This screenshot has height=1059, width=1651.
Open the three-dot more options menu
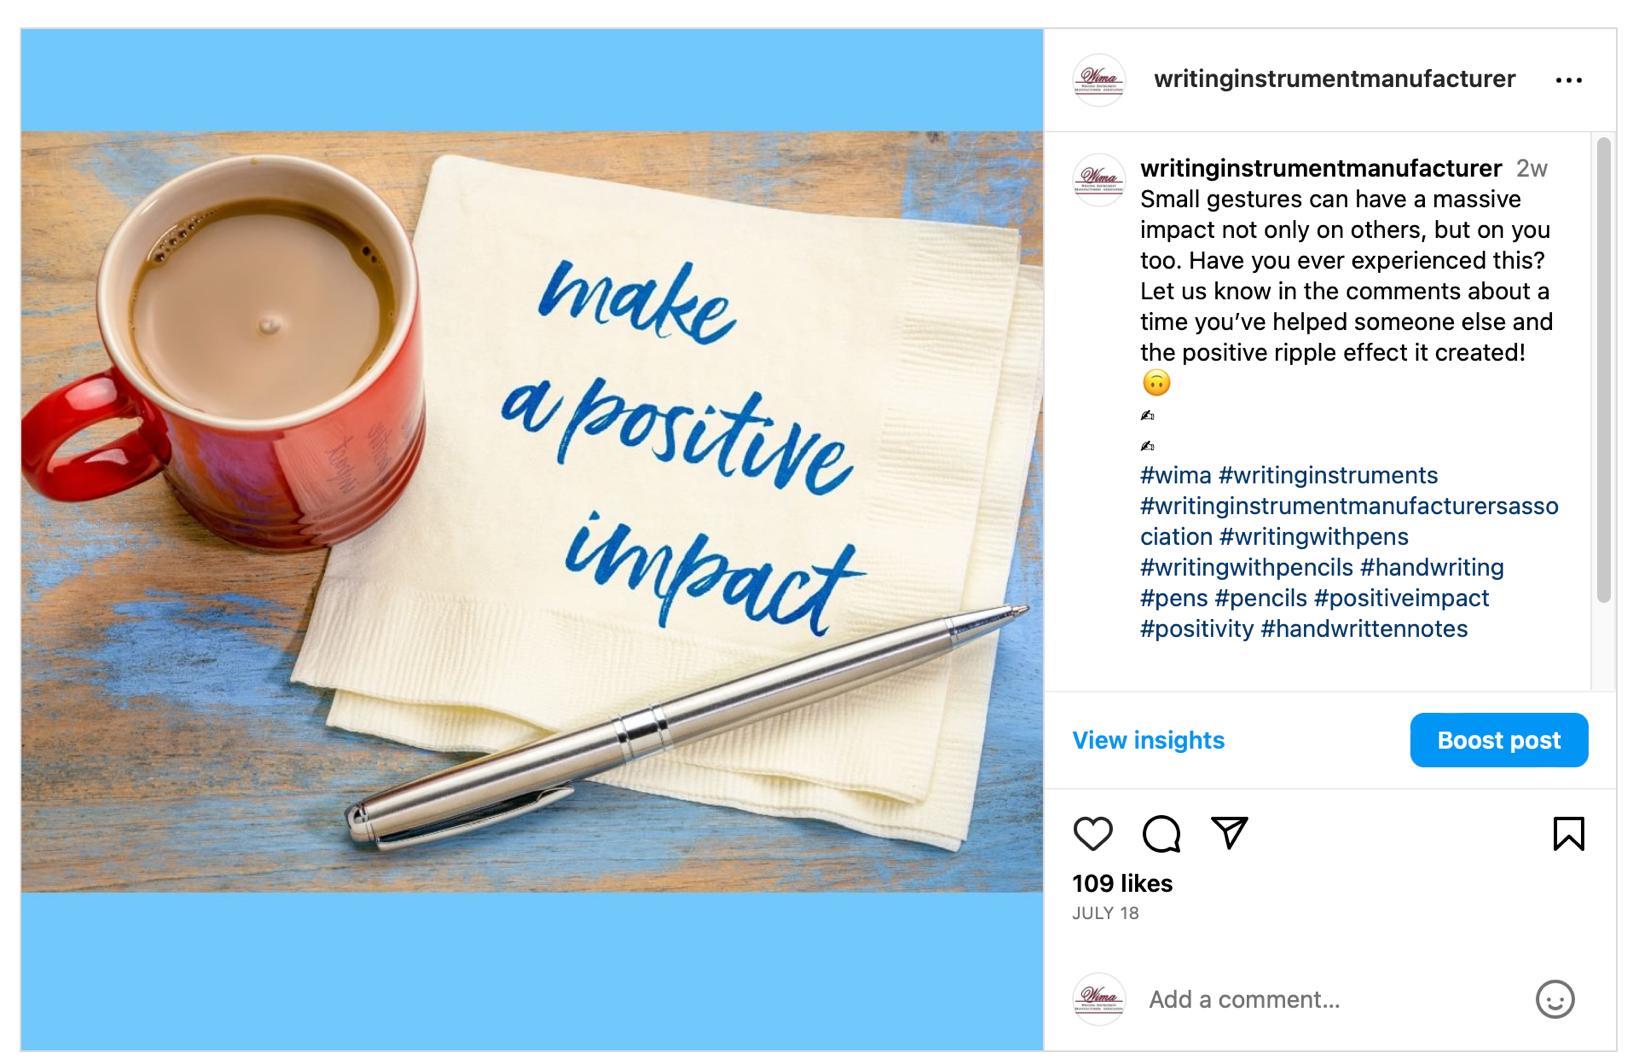(1569, 80)
